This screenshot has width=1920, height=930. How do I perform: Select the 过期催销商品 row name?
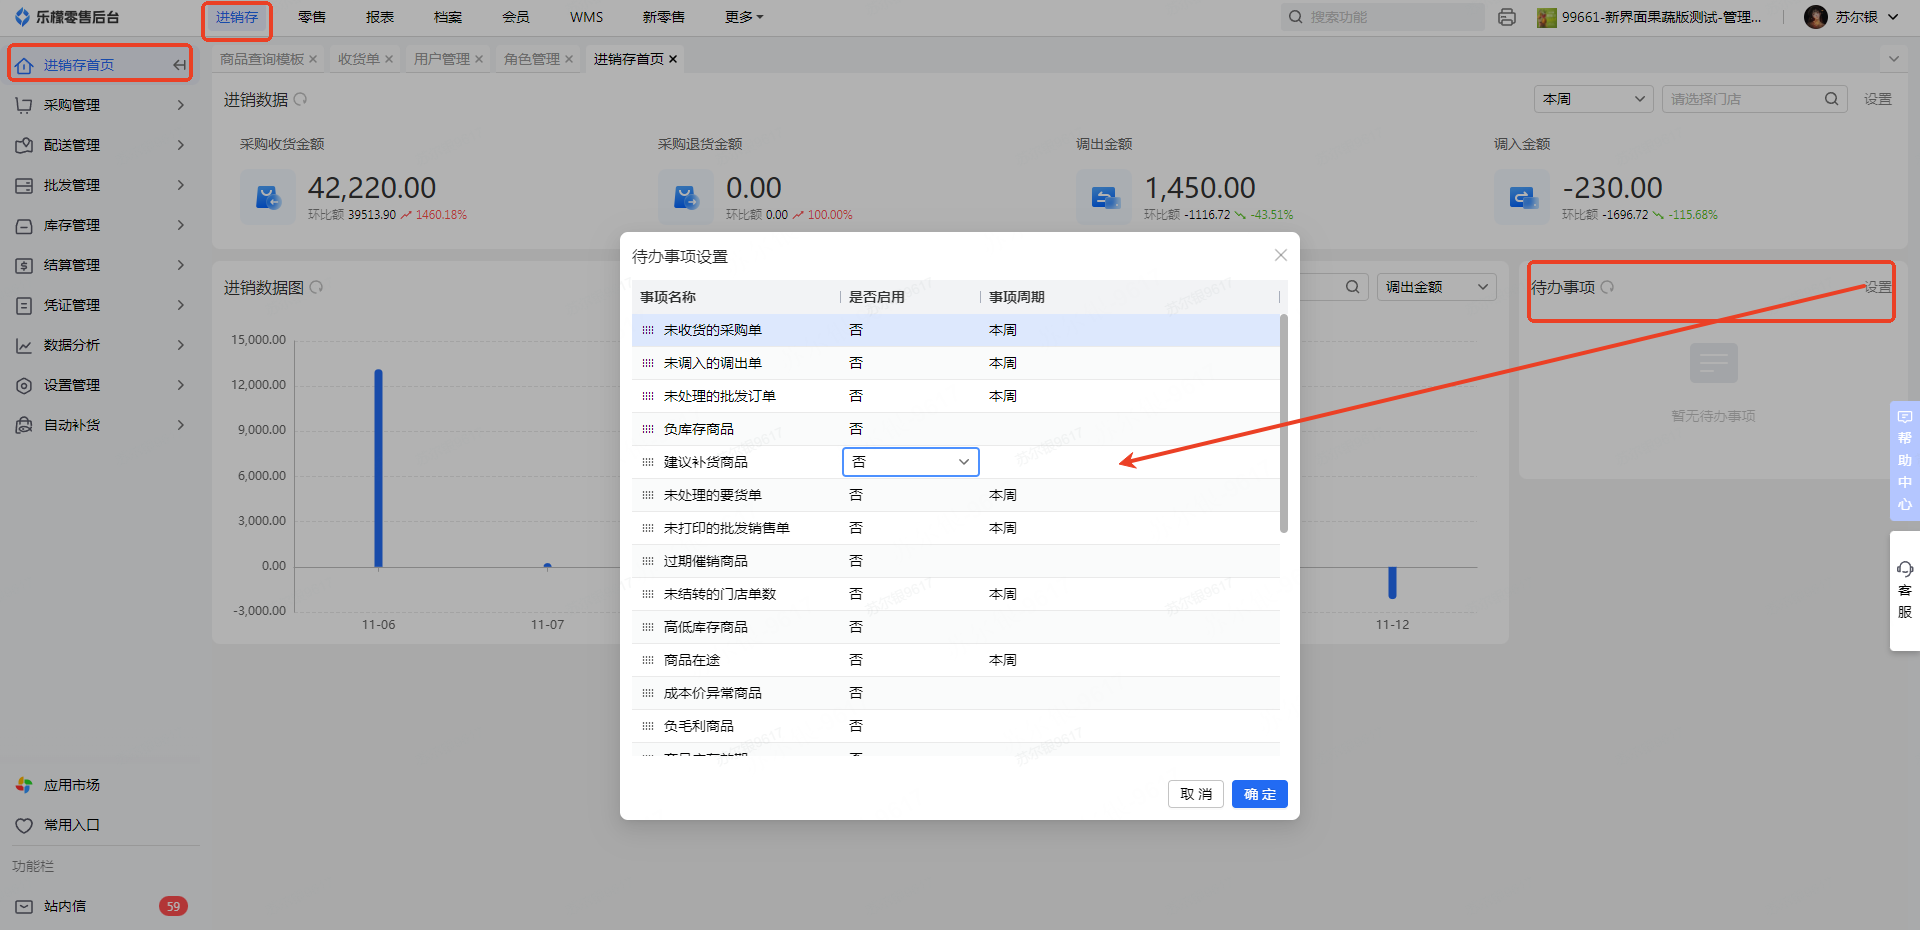tap(706, 561)
